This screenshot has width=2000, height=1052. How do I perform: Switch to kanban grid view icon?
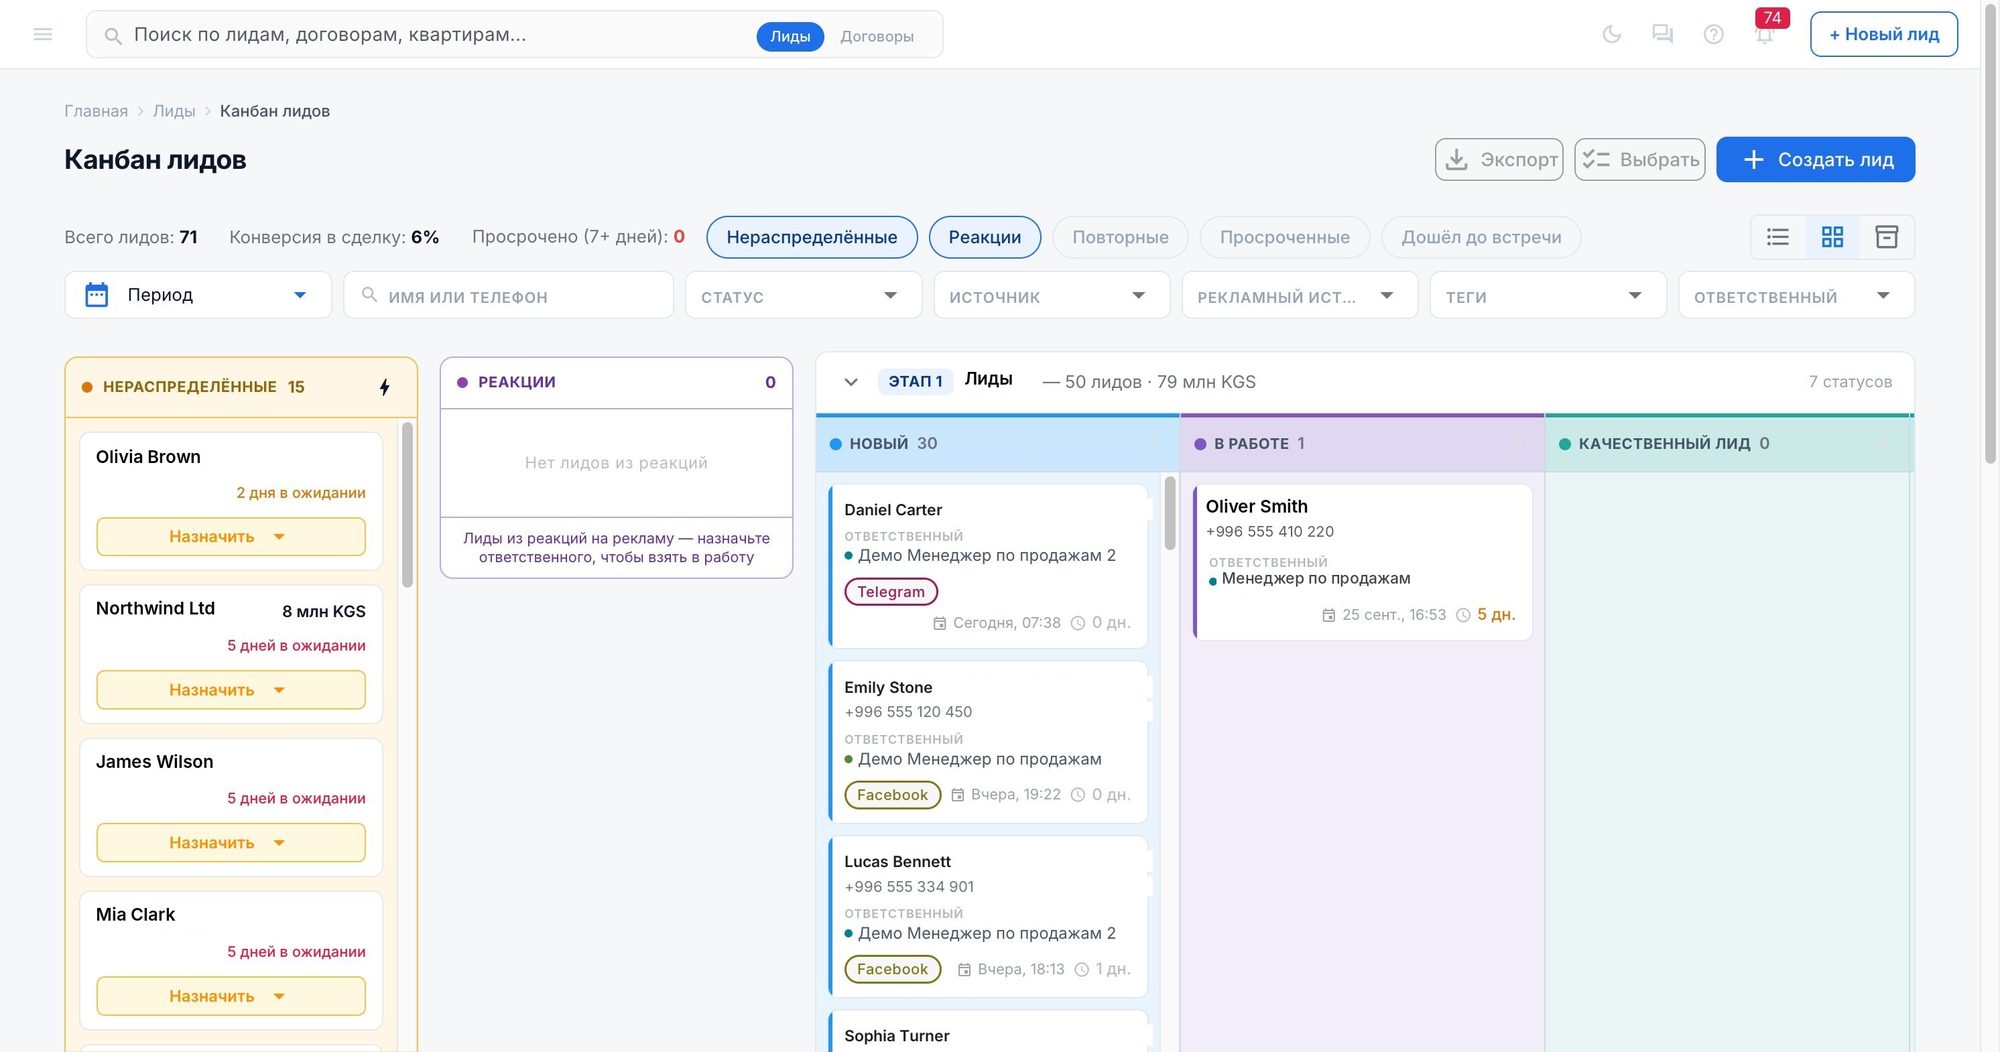tap(1832, 237)
